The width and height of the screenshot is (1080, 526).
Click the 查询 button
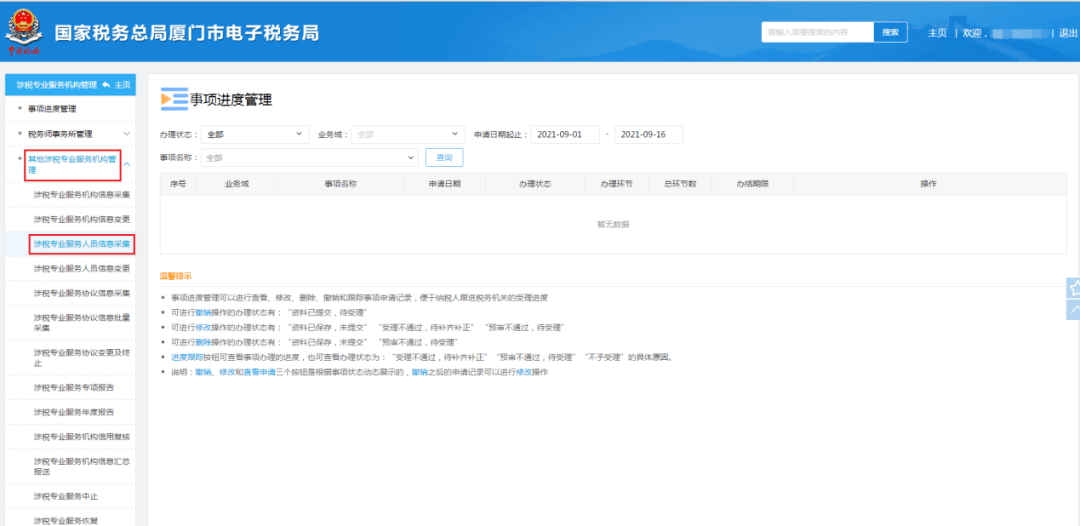click(x=444, y=158)
